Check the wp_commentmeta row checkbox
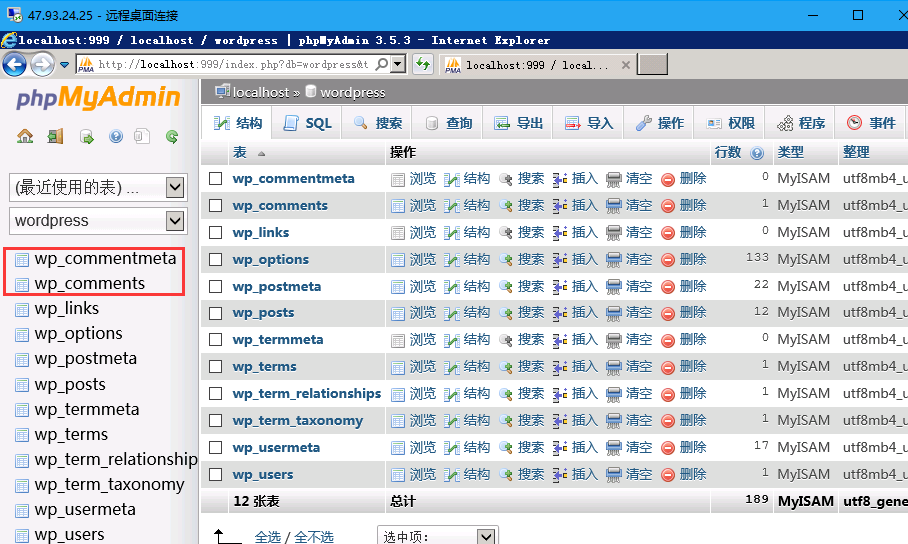The width and height of the screenshot is (908, 544). coord(215,178)
